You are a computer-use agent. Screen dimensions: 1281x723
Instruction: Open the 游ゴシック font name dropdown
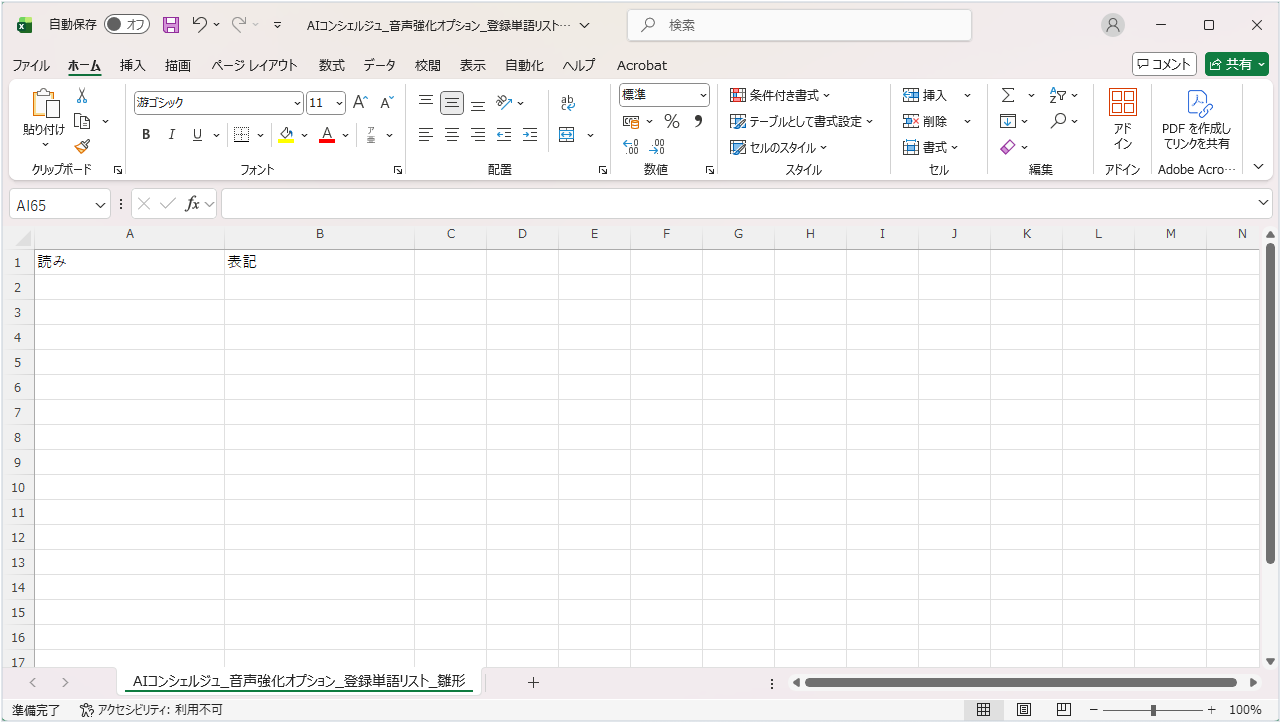pos(297,103)
